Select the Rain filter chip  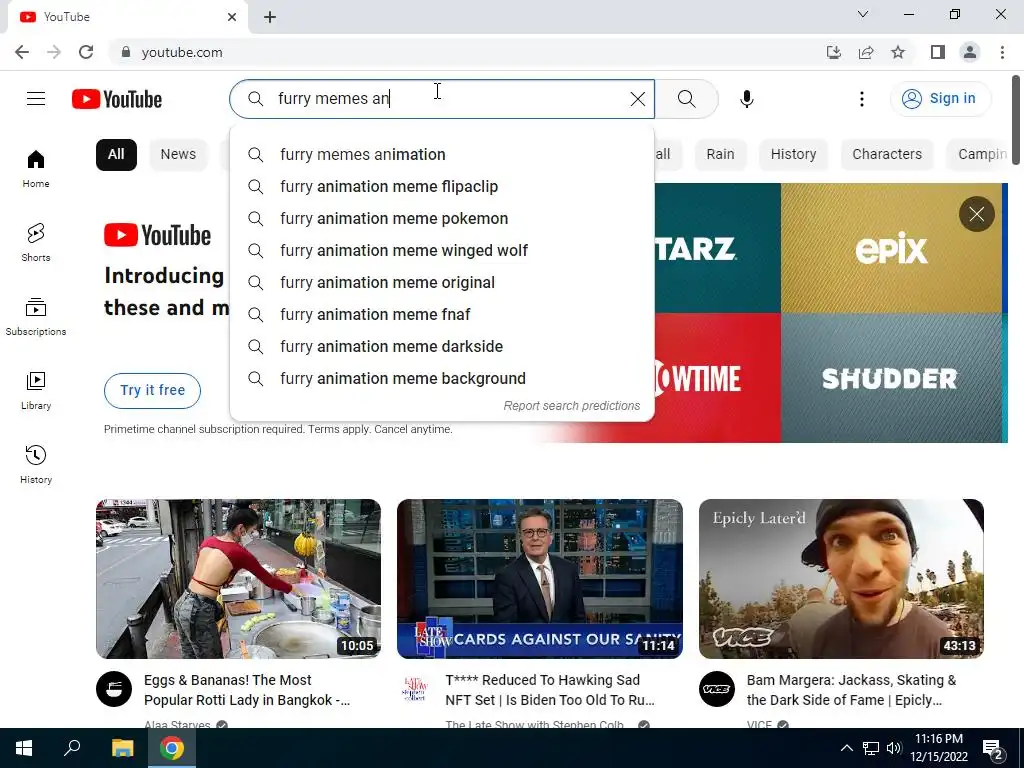coord(720,154)
